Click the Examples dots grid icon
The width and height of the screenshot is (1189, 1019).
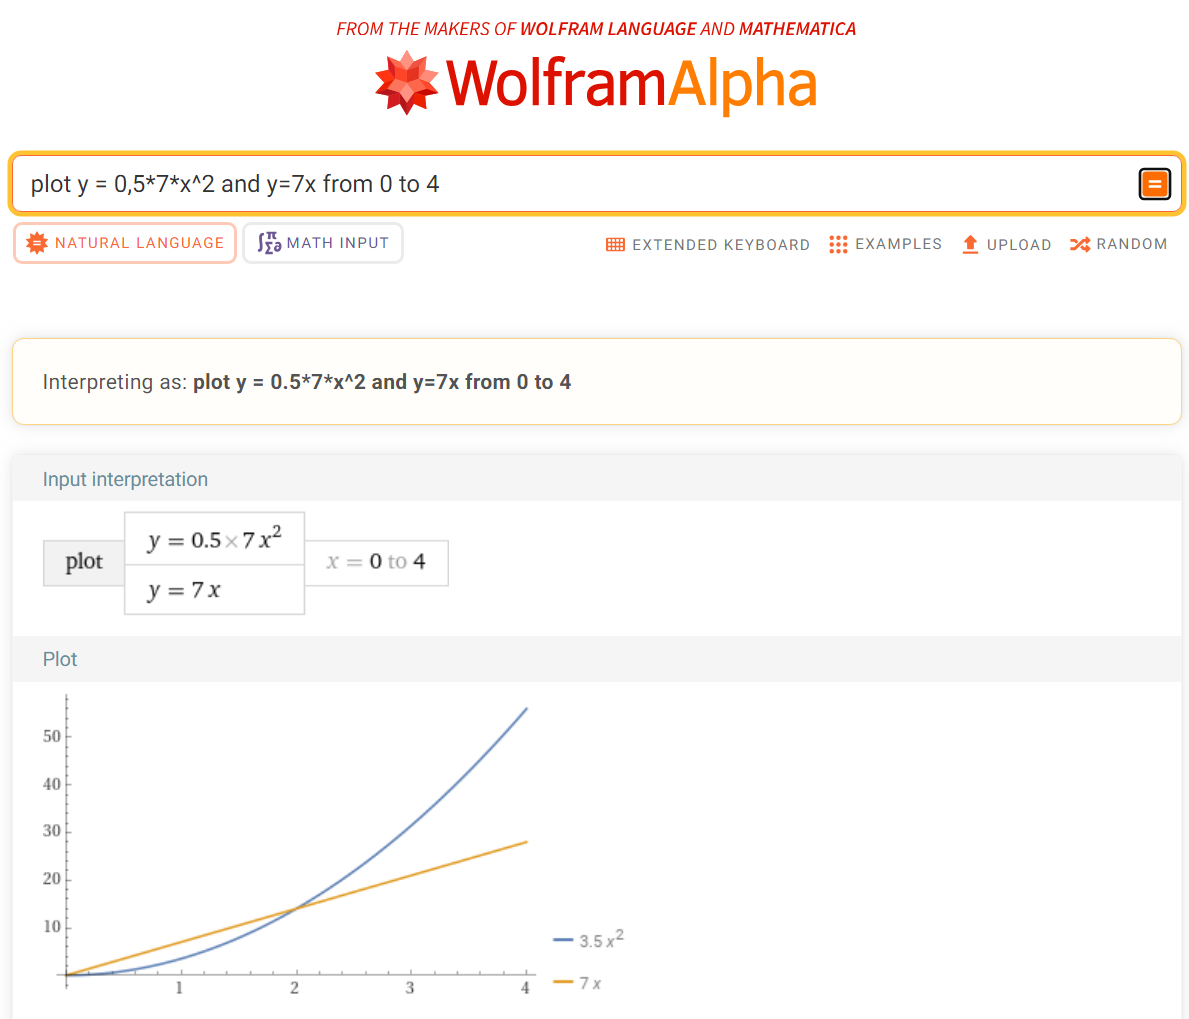pyautogui.click(x=838, y=244)
